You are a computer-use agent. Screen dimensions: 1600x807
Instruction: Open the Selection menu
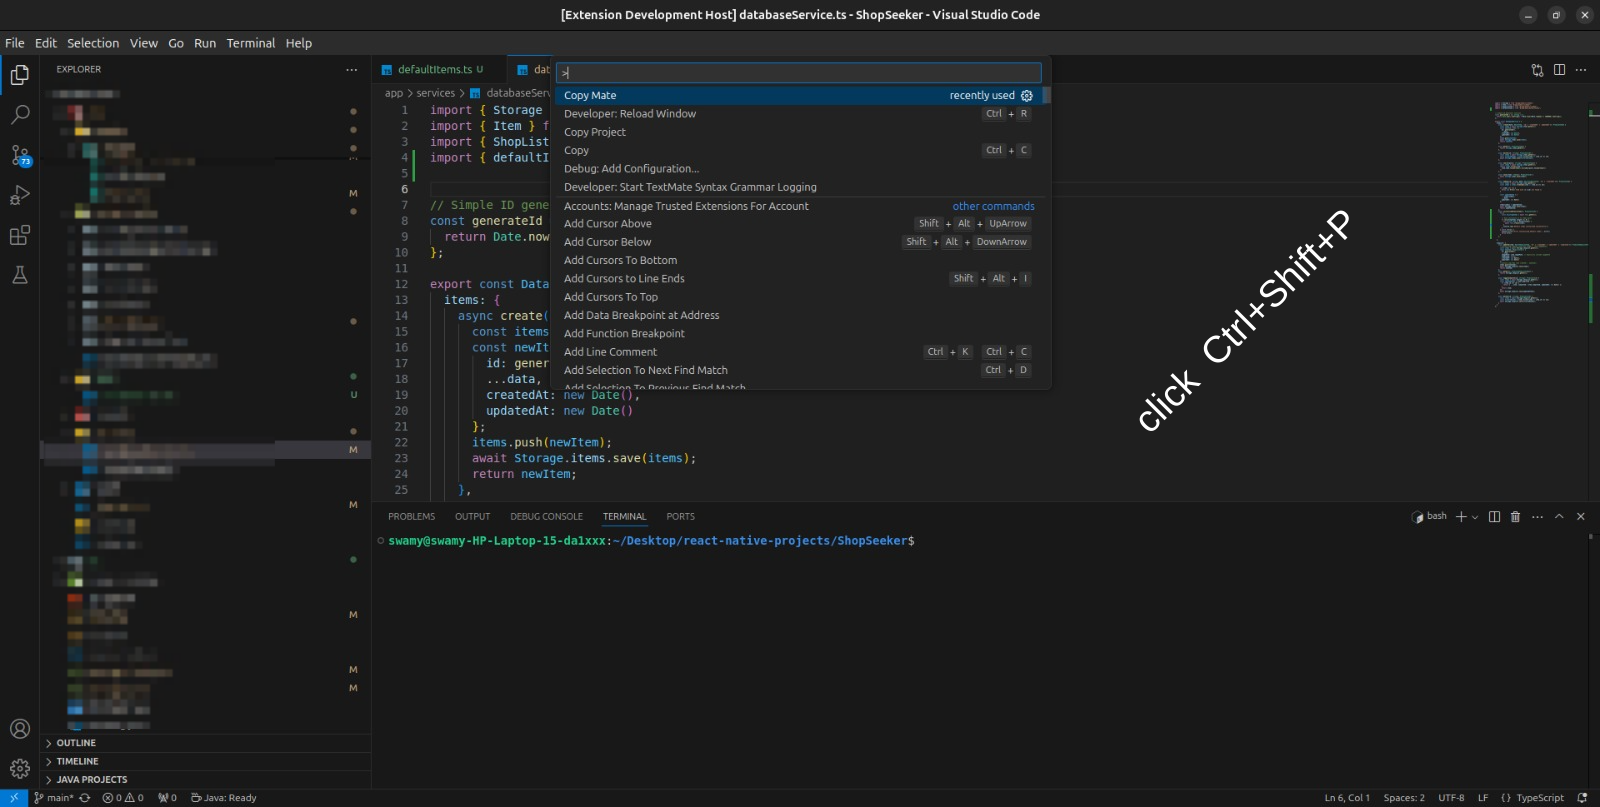(x=93, y=43)
